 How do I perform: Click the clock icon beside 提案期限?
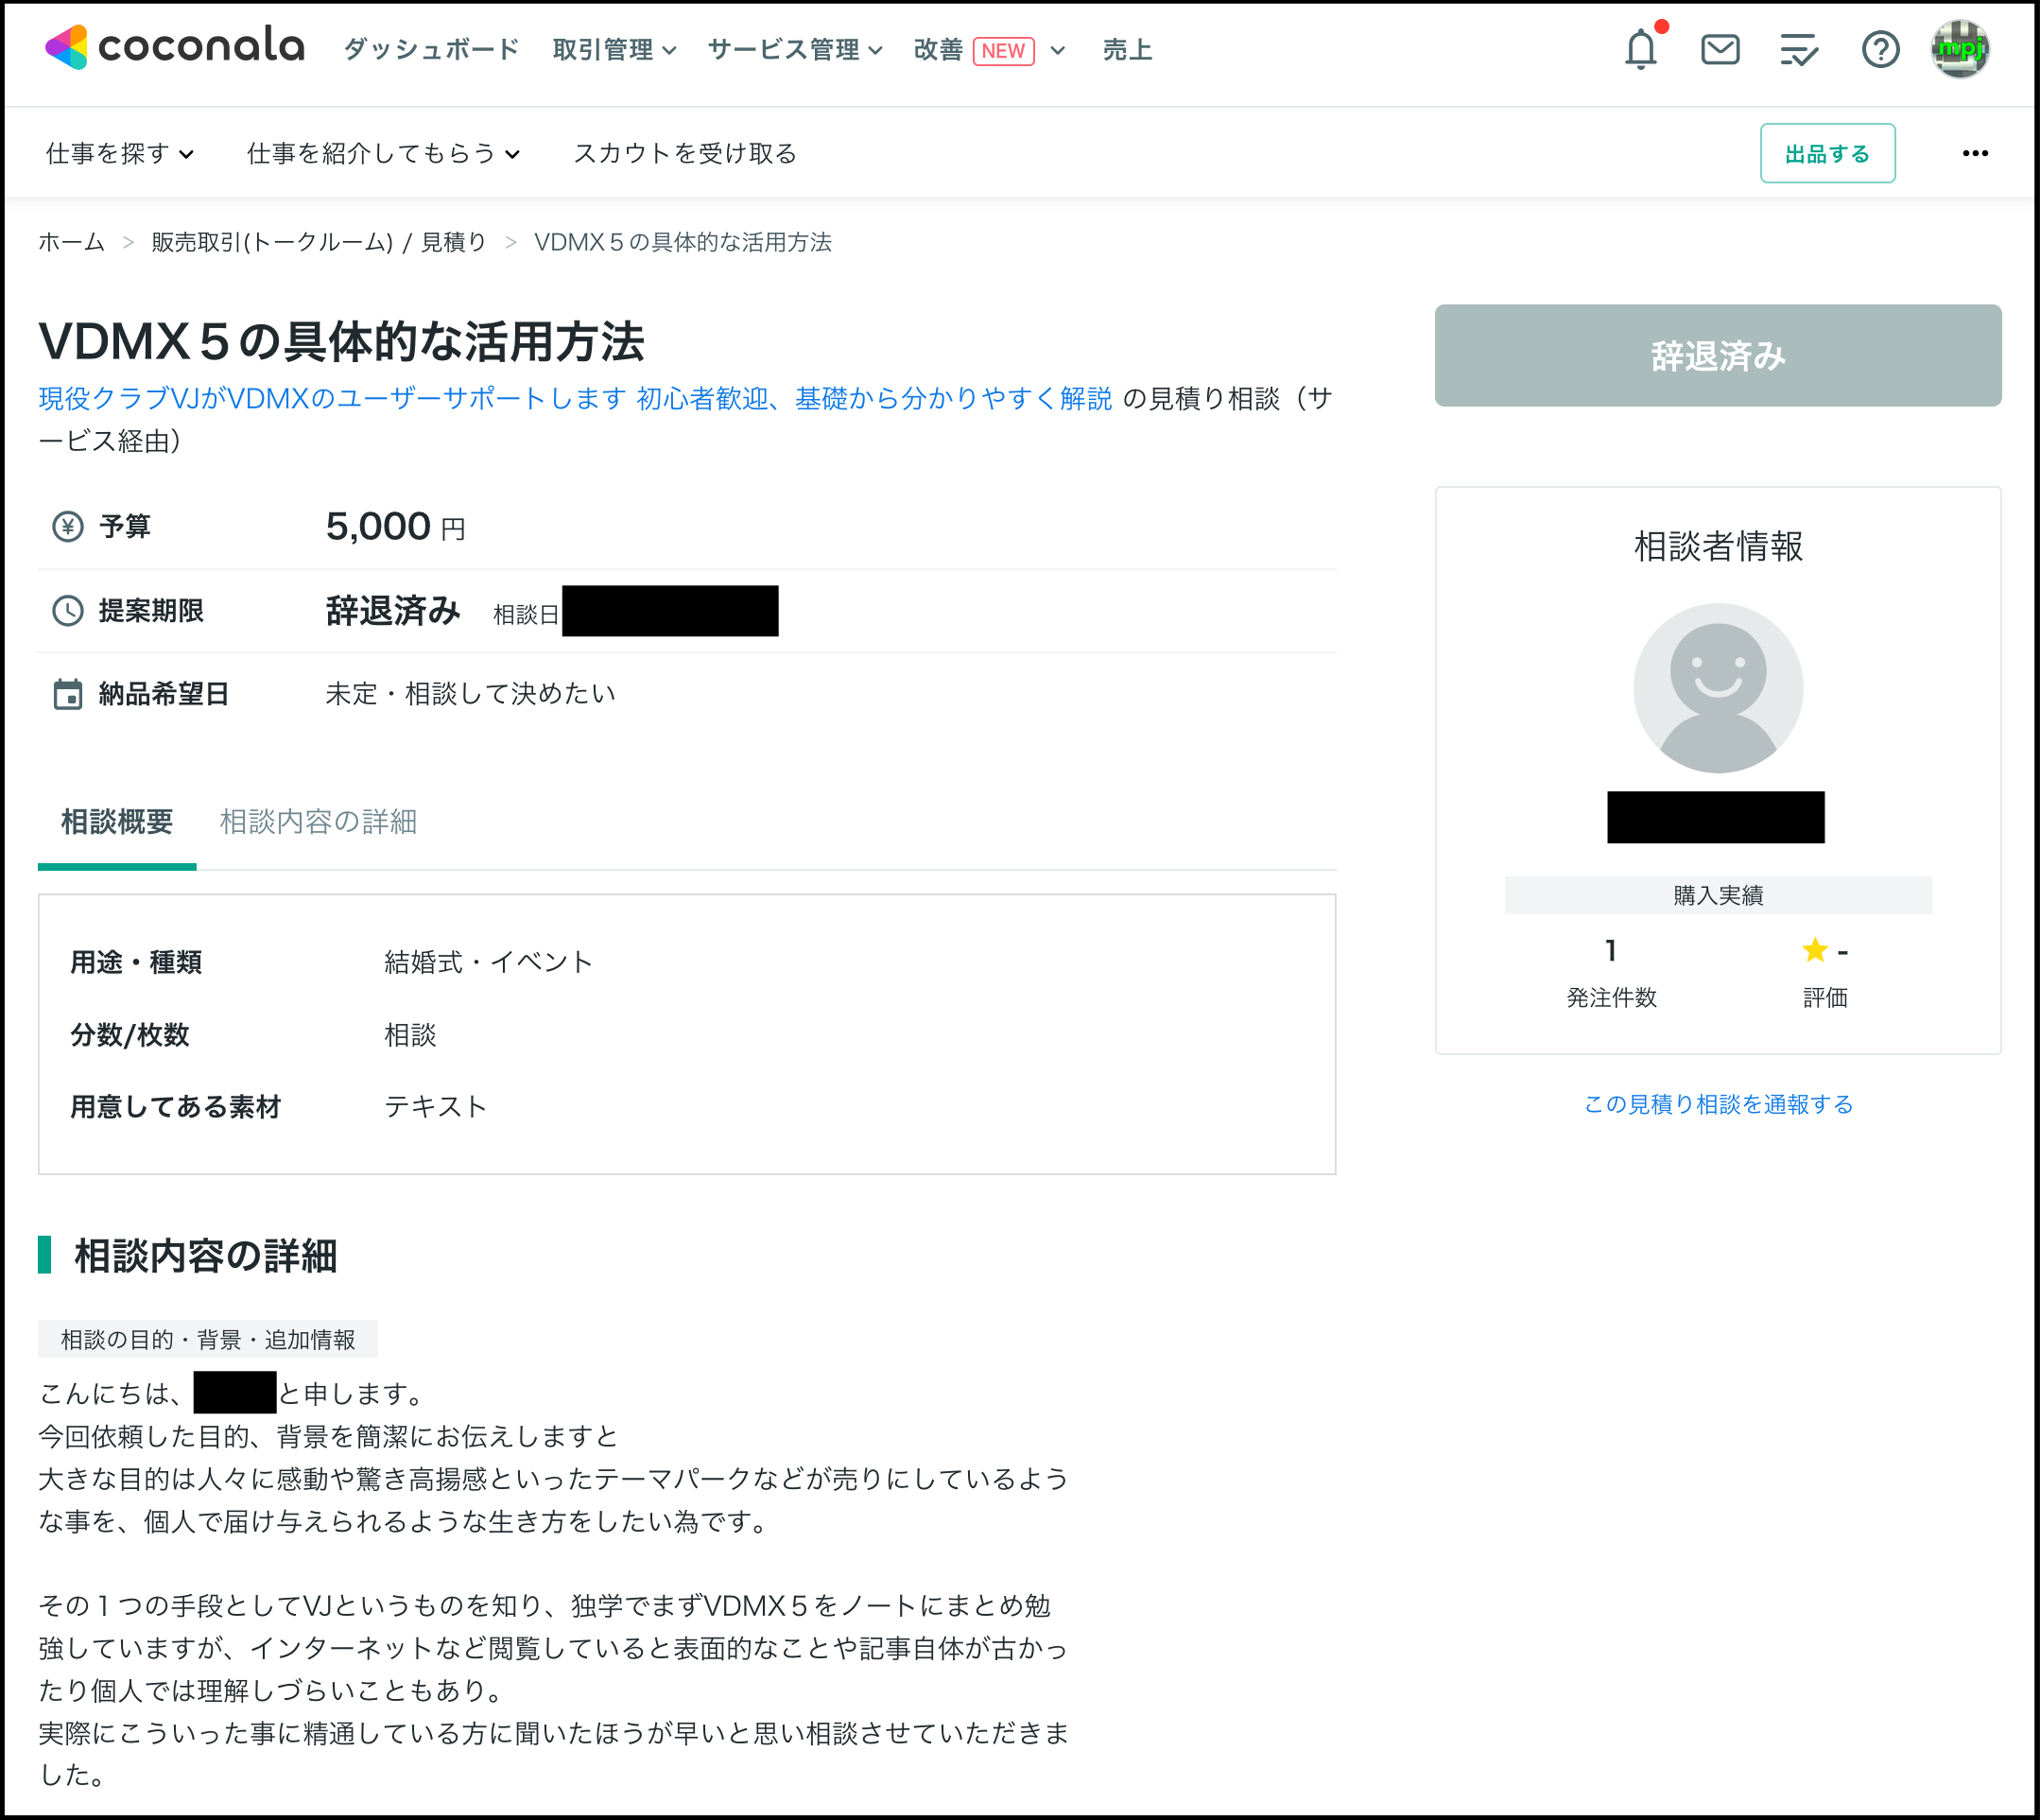67,610
